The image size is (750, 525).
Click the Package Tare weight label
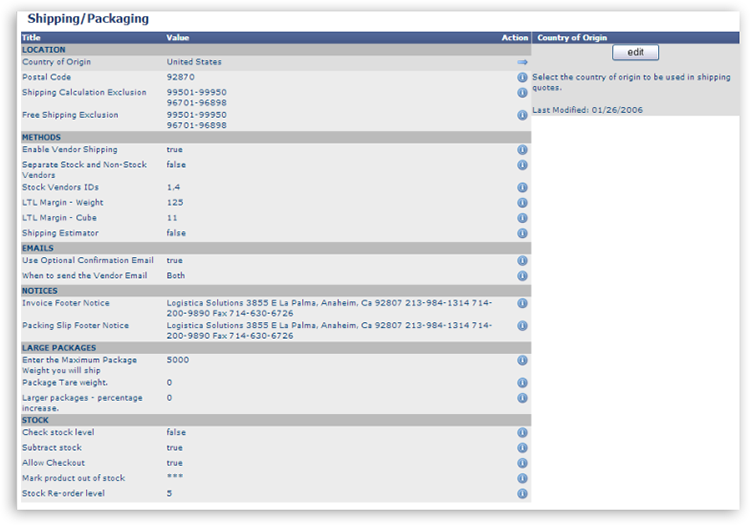[x=65, y=383]
